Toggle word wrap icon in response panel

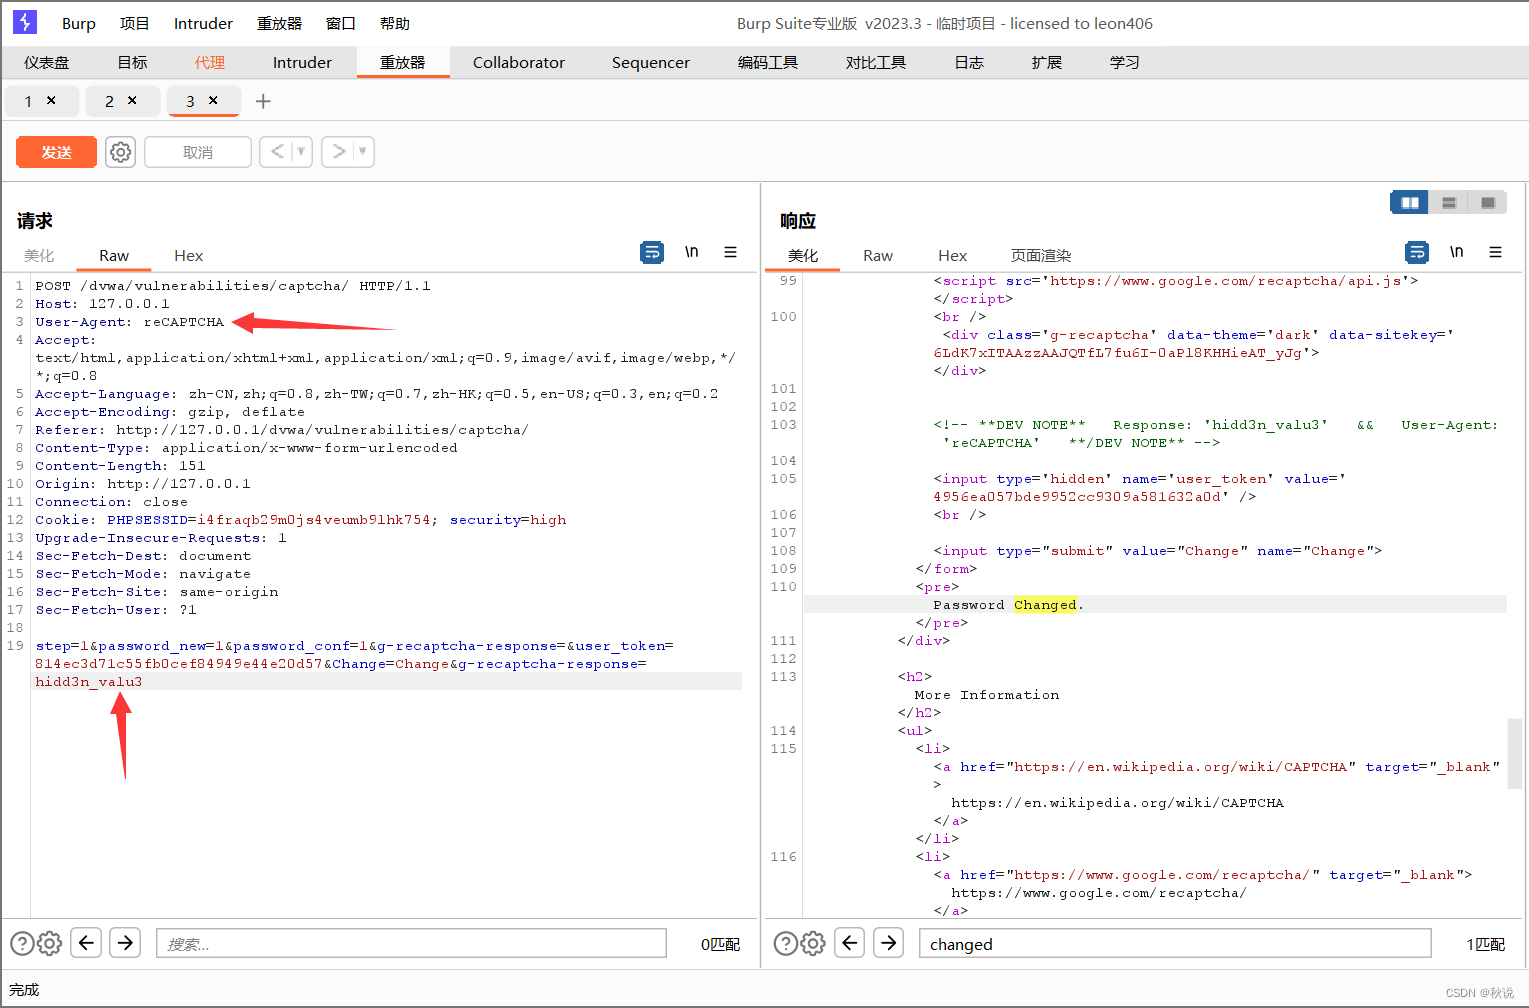coord(1417,253)
